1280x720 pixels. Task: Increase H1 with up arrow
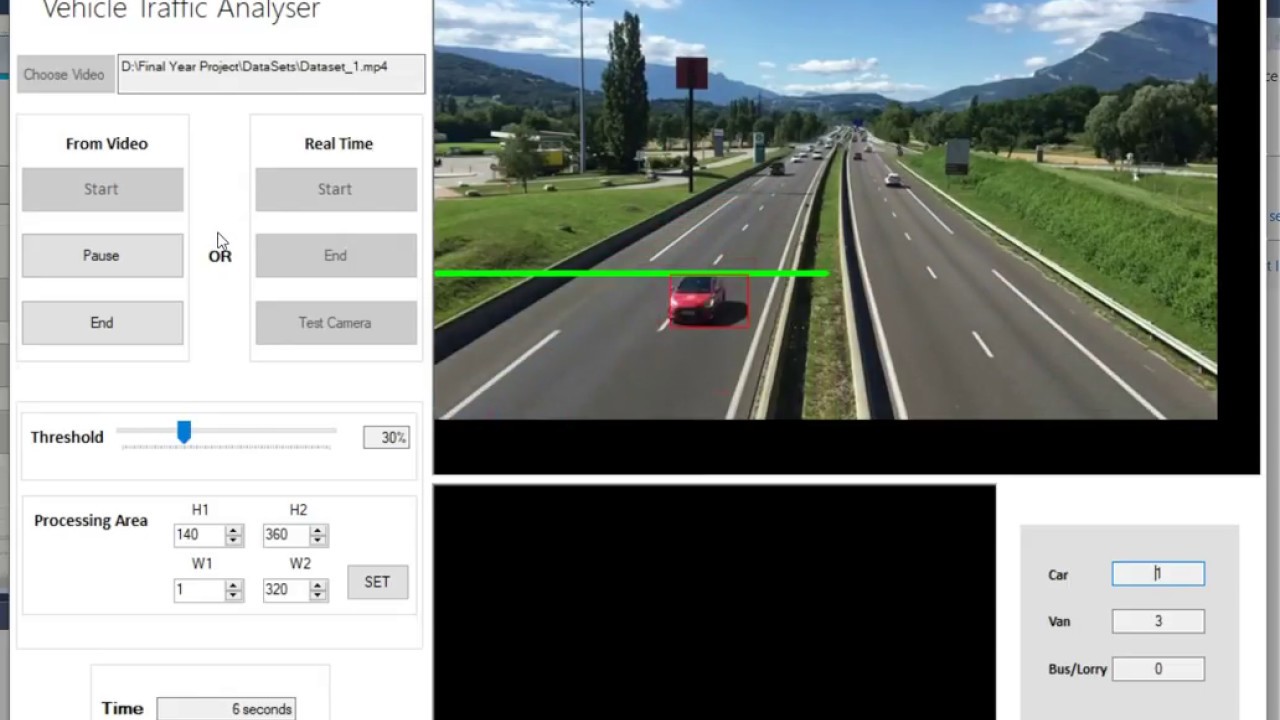coord(234,530)
